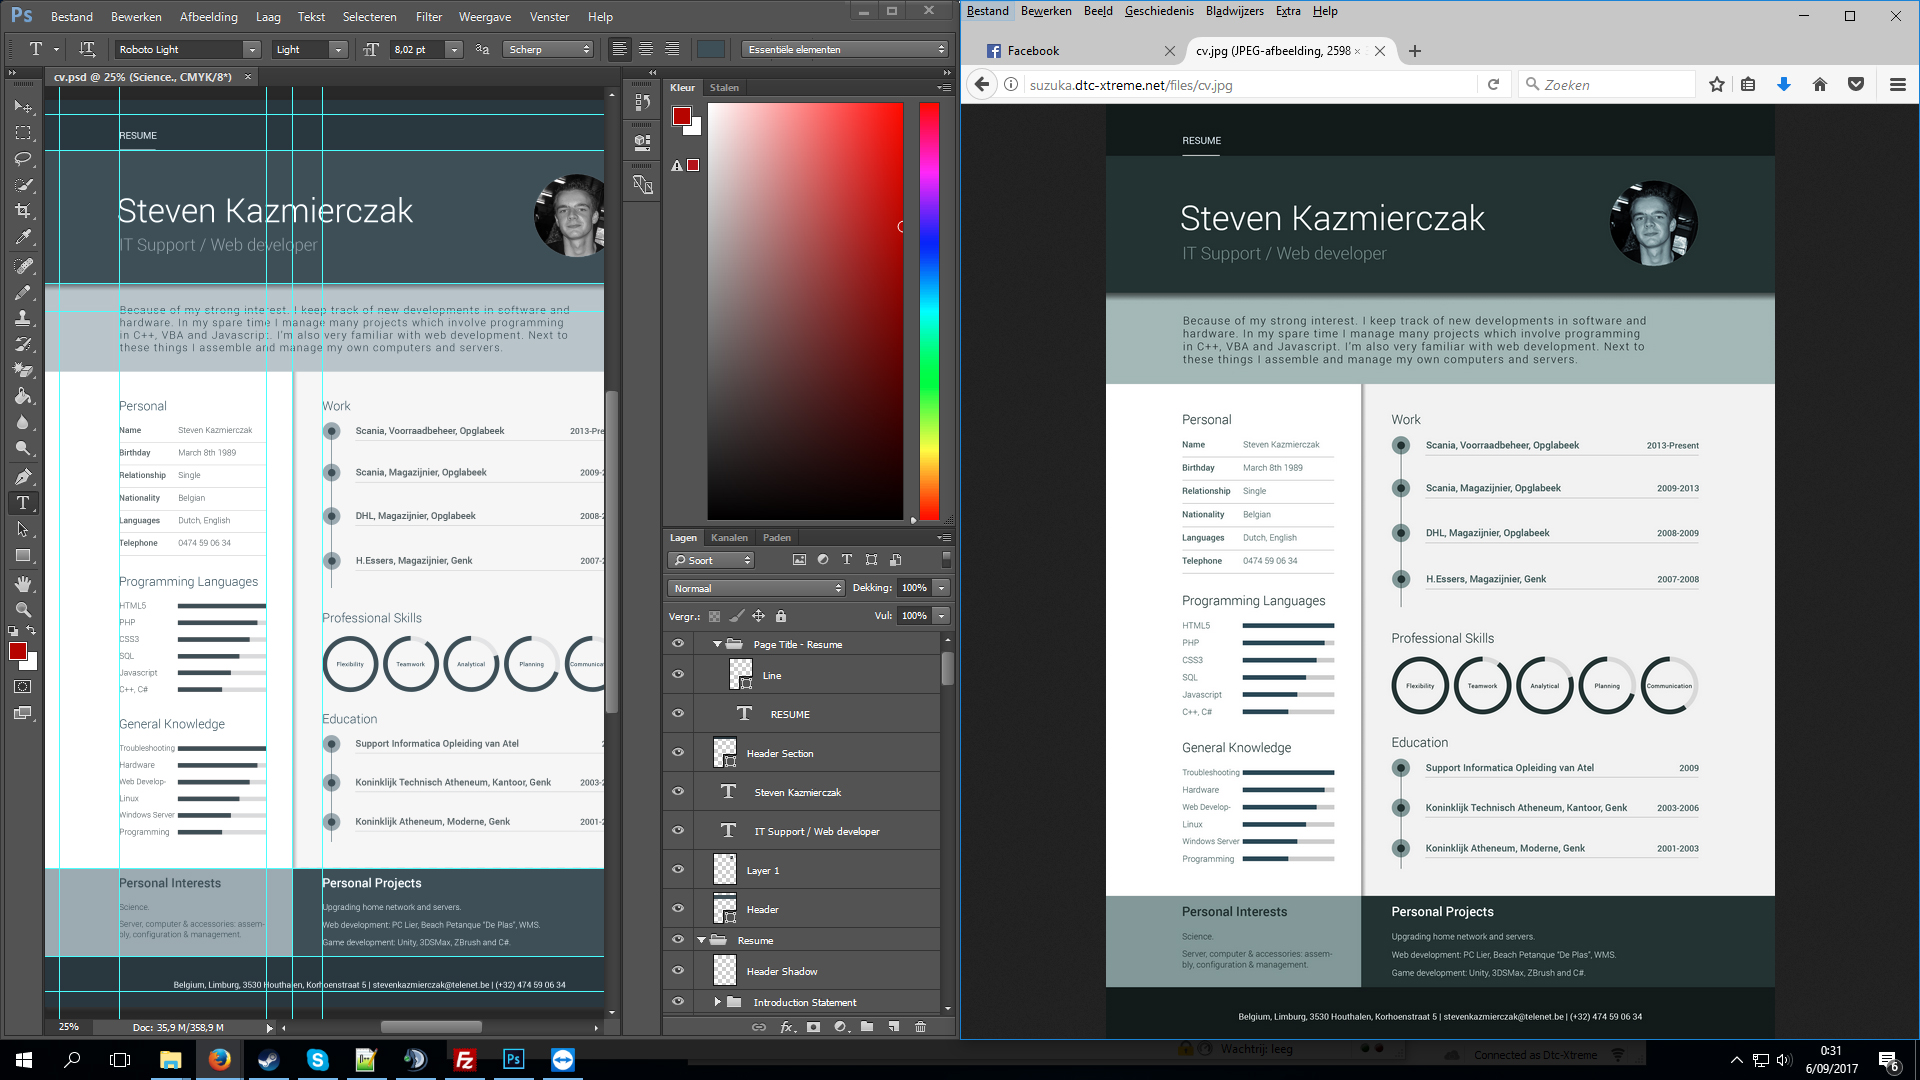The width and height of the screenshot is (1920, 1080).
Task: Open the Roboto Light font family dropdown
Action: click(x=252, y=50)
